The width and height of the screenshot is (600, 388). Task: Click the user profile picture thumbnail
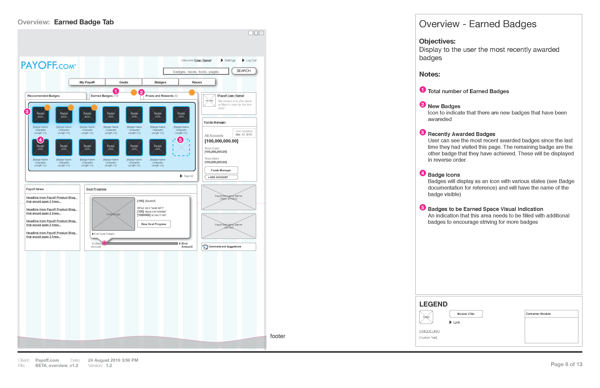pos(209,101)
